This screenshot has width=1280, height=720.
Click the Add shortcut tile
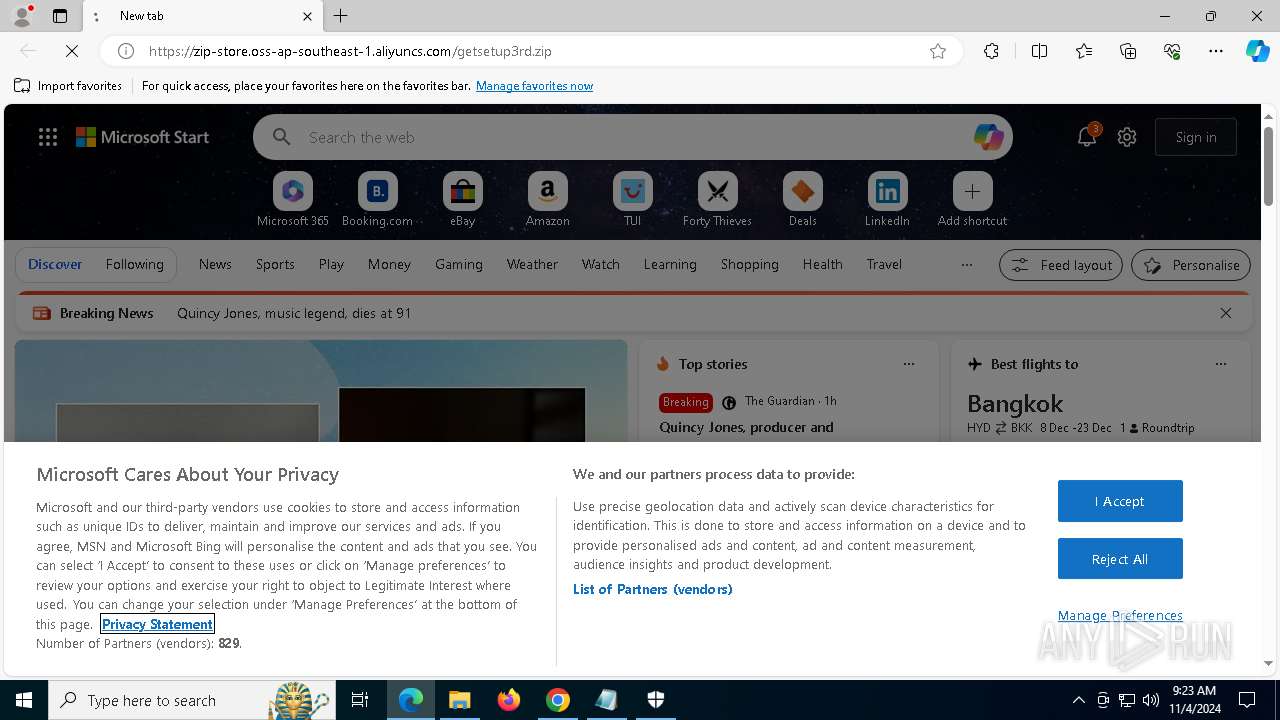[972, 199]
